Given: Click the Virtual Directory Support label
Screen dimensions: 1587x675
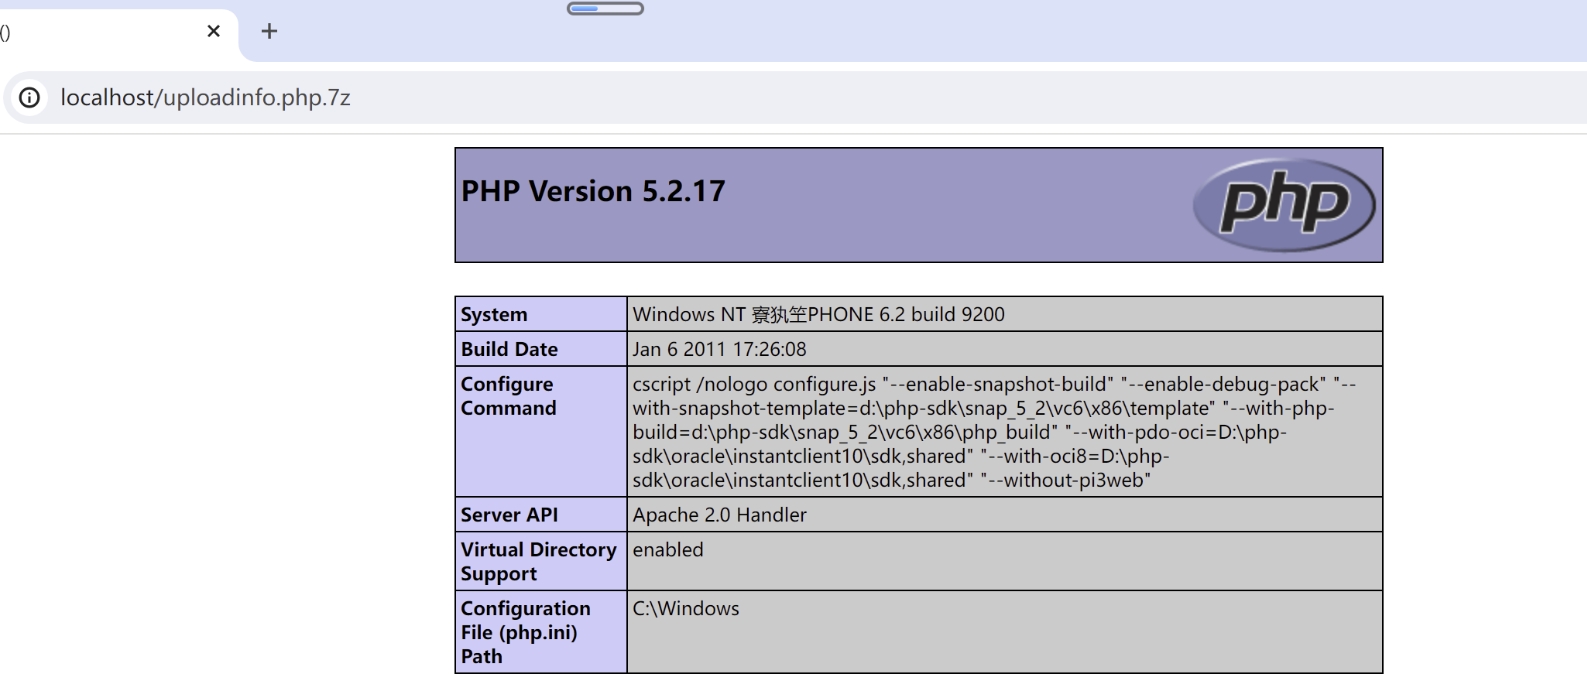Looking at the screenshot, I should click(x=538, y=561).
